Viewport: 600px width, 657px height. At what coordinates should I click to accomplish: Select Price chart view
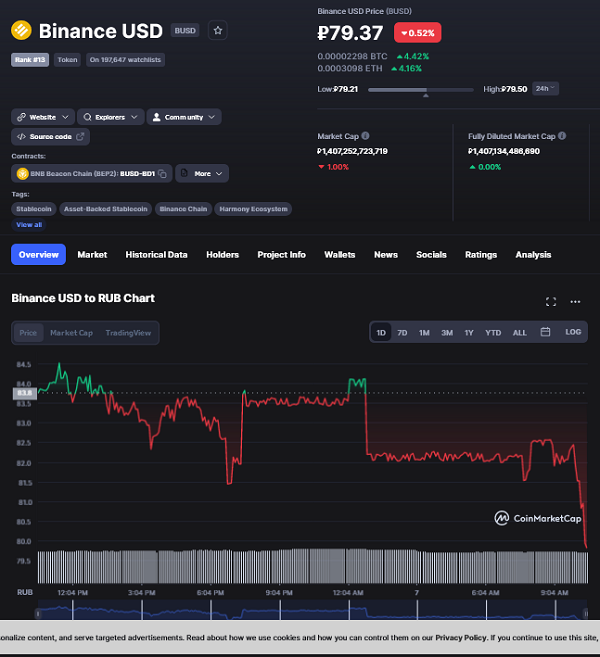tap(28, 333)
